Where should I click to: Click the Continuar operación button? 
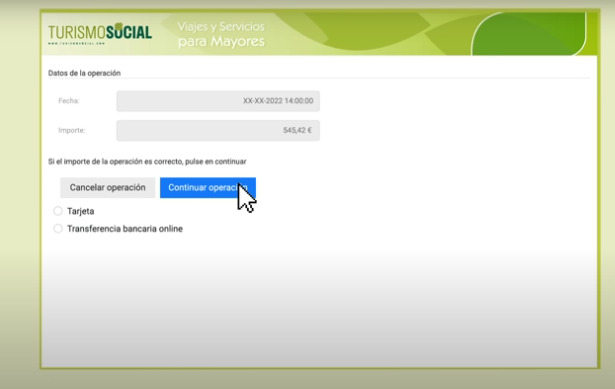[208, 188]
